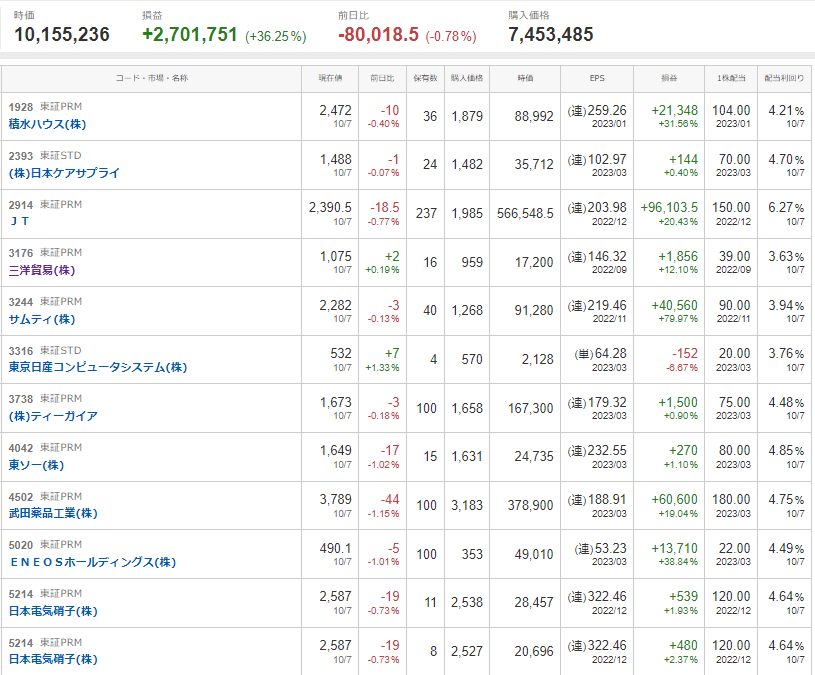
Task: Open the 積水ハウス(株) stock link
Action: click(x=47, y=124)
